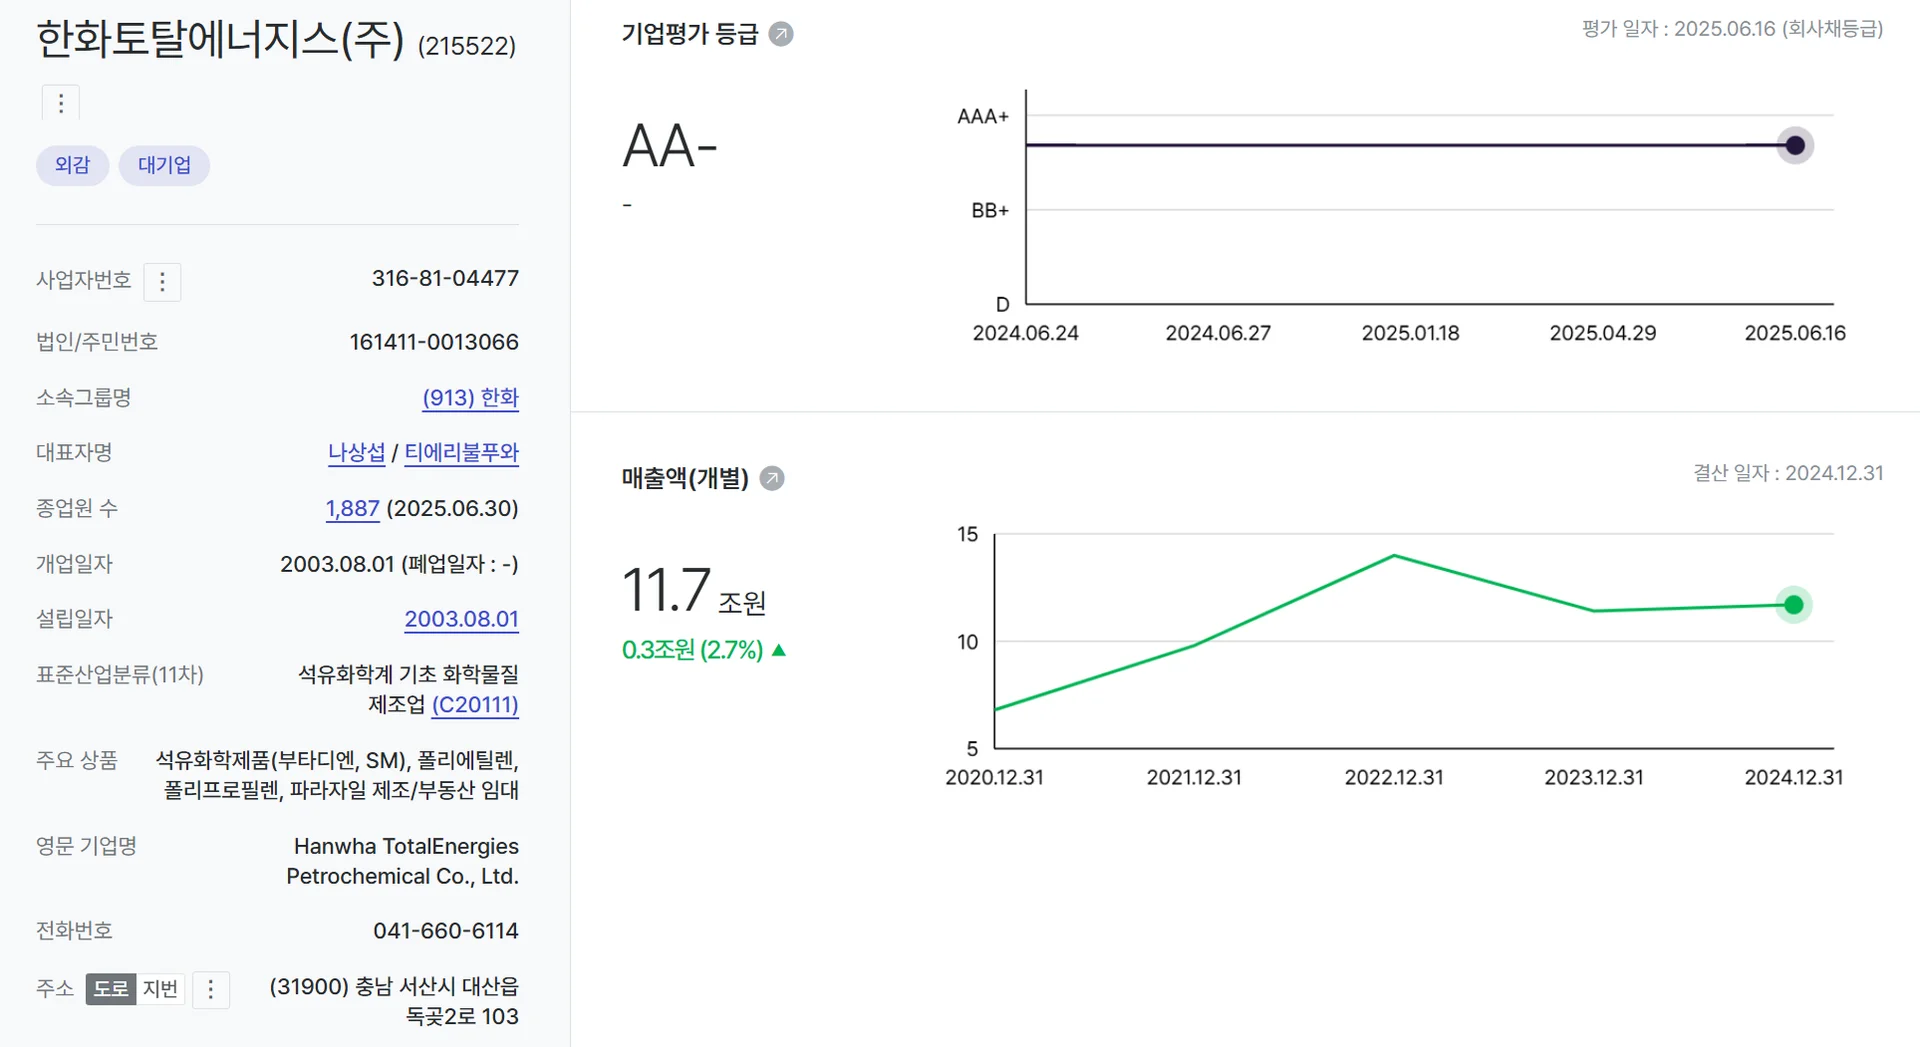Click the employee count link 1,887

coord(352,508)
